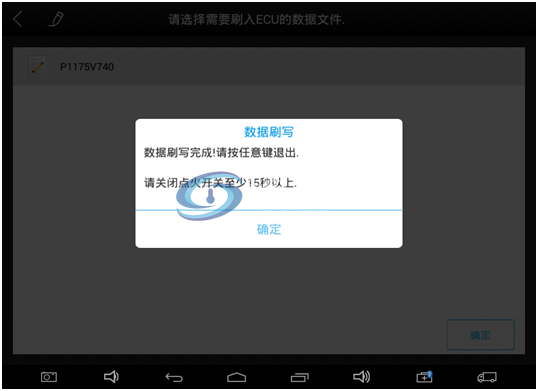Tap the back arrow in the title bar
Viewport: 538px width, 391px height.
coord(17,19)
